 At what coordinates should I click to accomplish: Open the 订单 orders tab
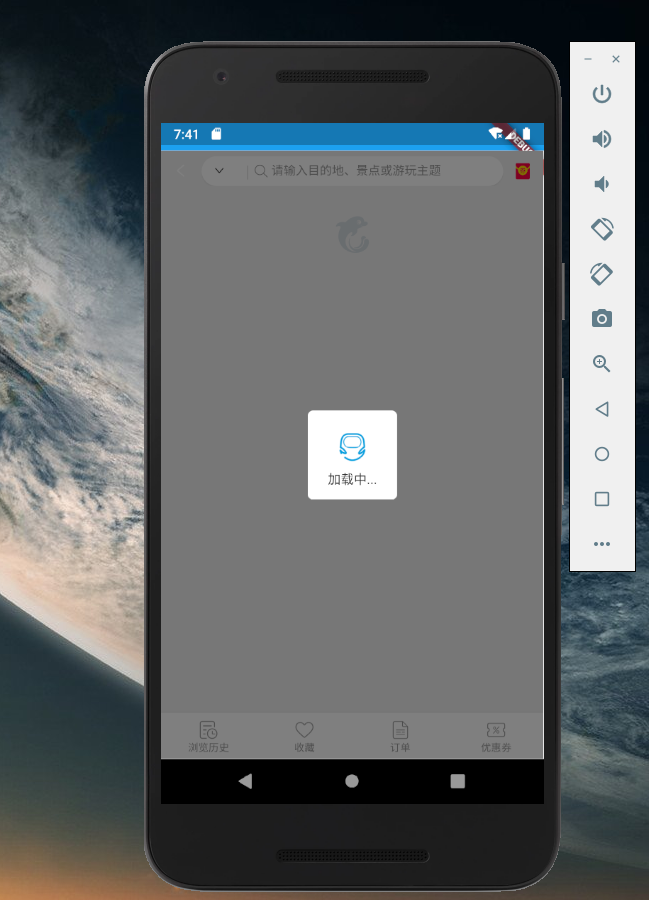pos(400,736)
